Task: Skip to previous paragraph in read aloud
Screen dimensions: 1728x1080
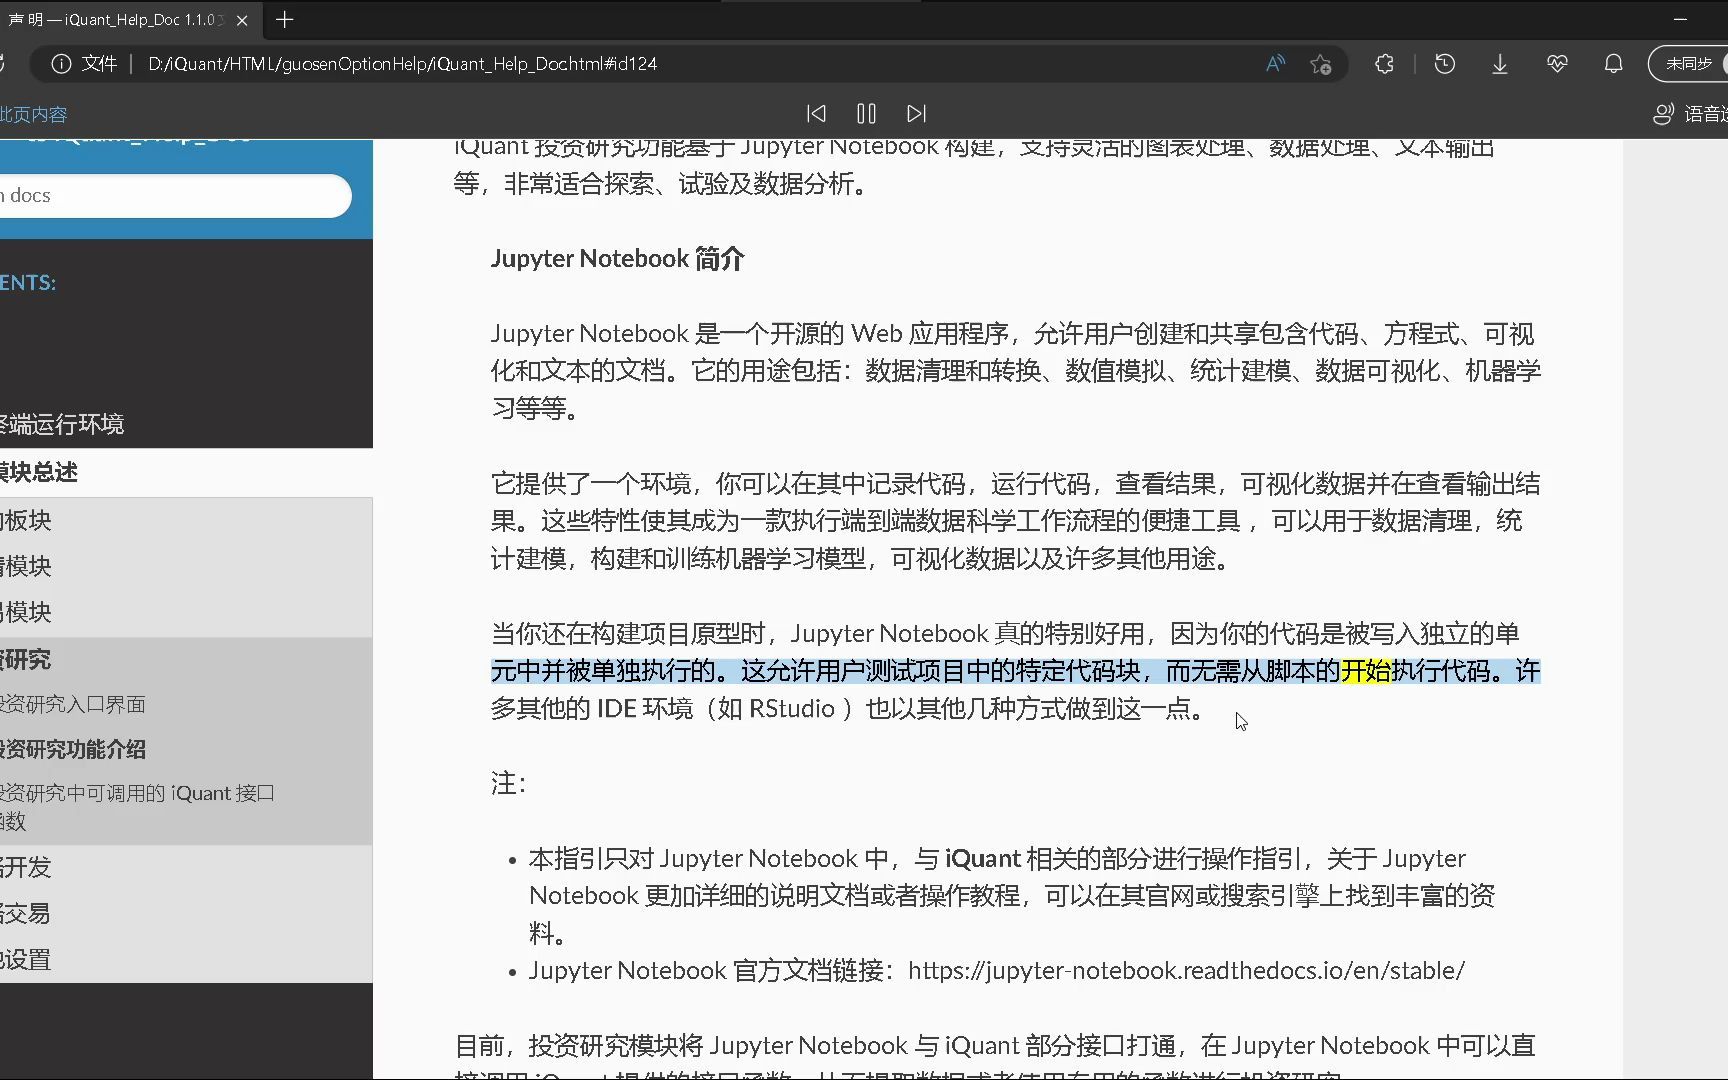Action: tap(816, 114)
